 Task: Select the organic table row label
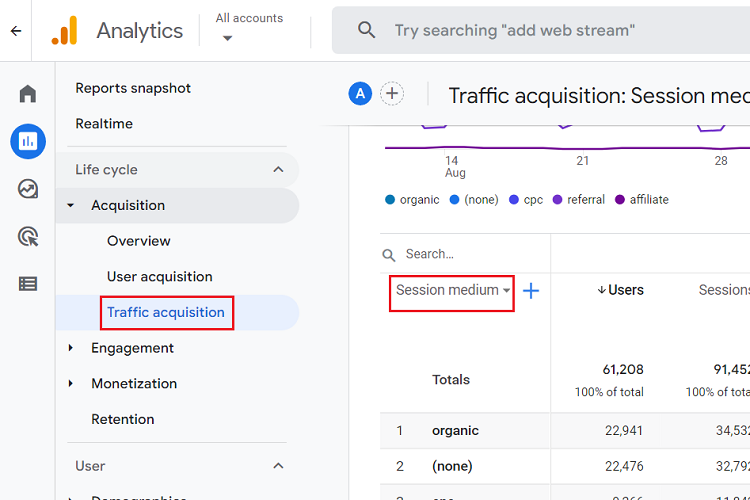pyautogui.click(x=455, y=431)
